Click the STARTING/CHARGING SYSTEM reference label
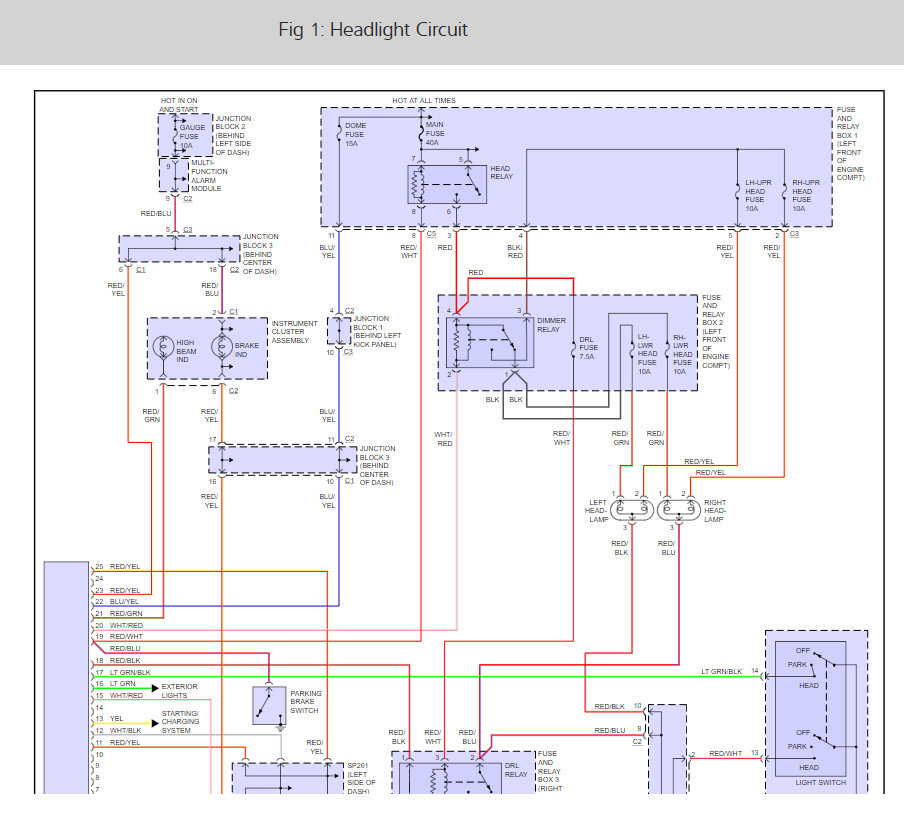This screenshot has width=904, height=817. click(180, 722)
